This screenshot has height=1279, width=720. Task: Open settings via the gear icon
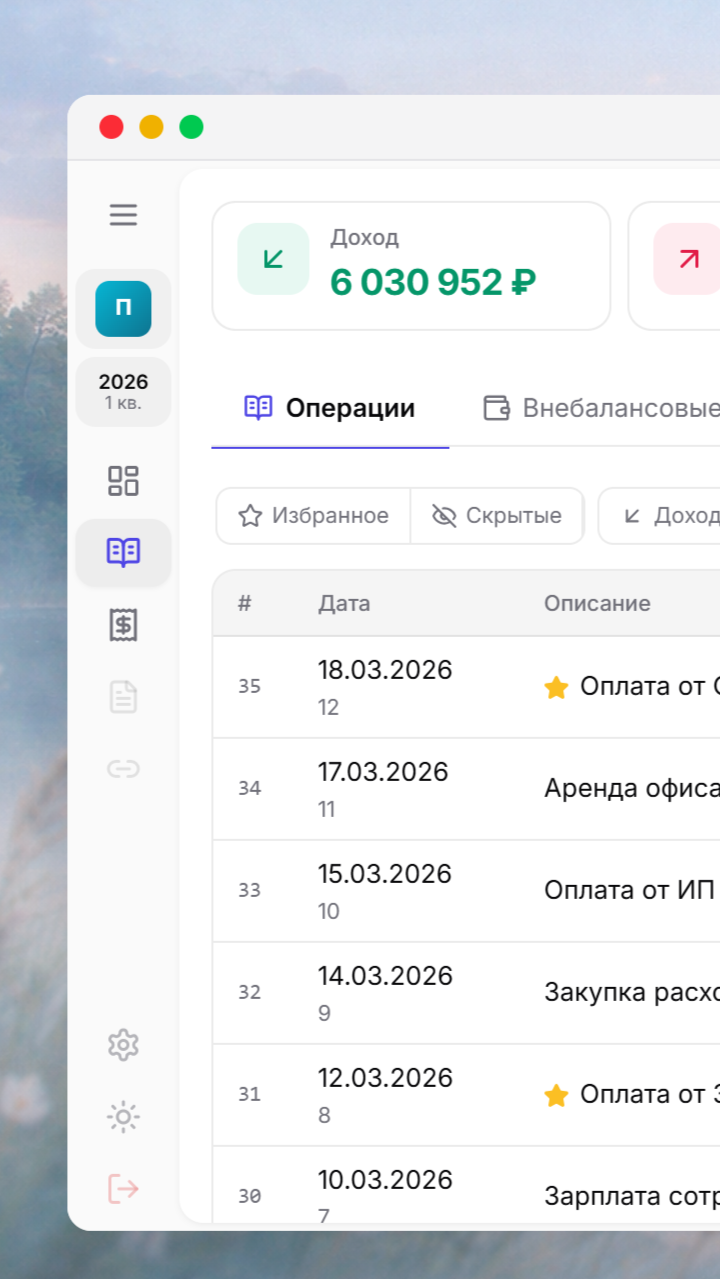123,1045
